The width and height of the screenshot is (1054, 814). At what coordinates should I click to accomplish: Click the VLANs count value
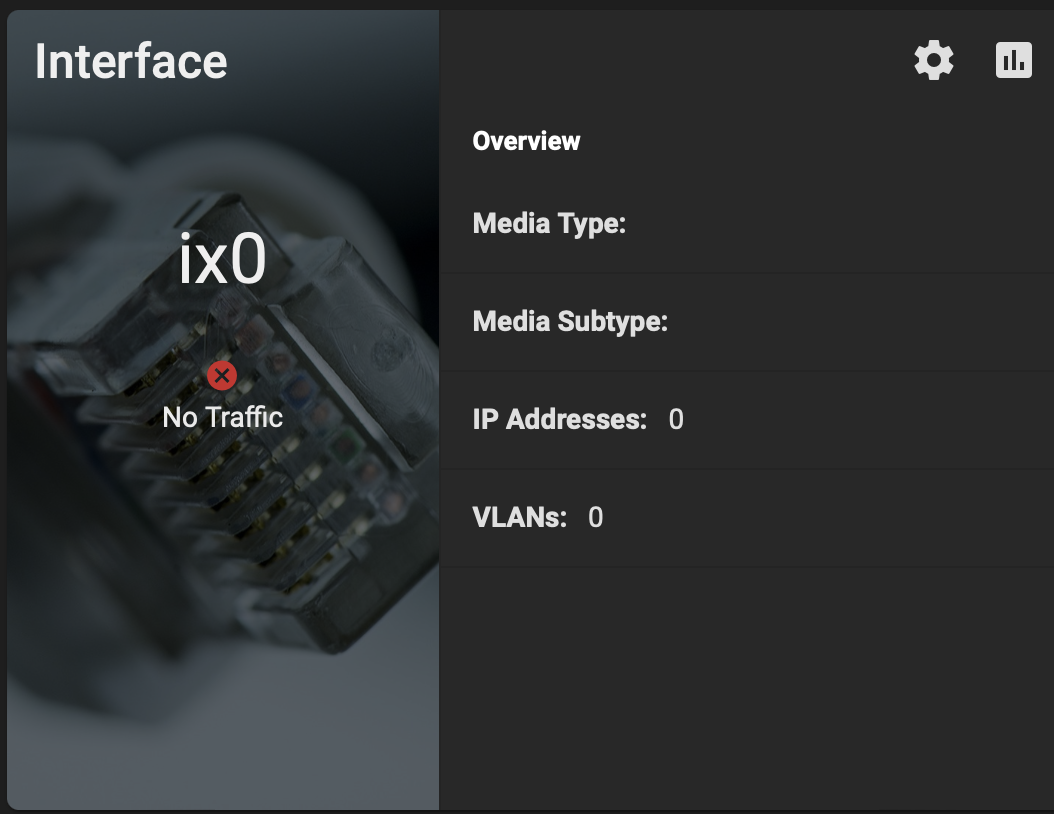tap(596, 518)
